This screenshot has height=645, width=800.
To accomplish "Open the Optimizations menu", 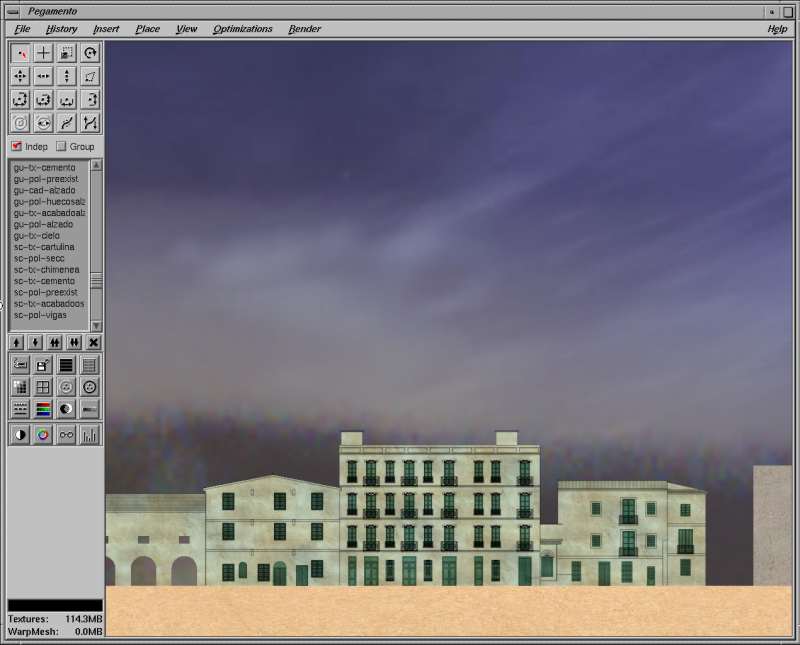I will click(x=242, y=29).
